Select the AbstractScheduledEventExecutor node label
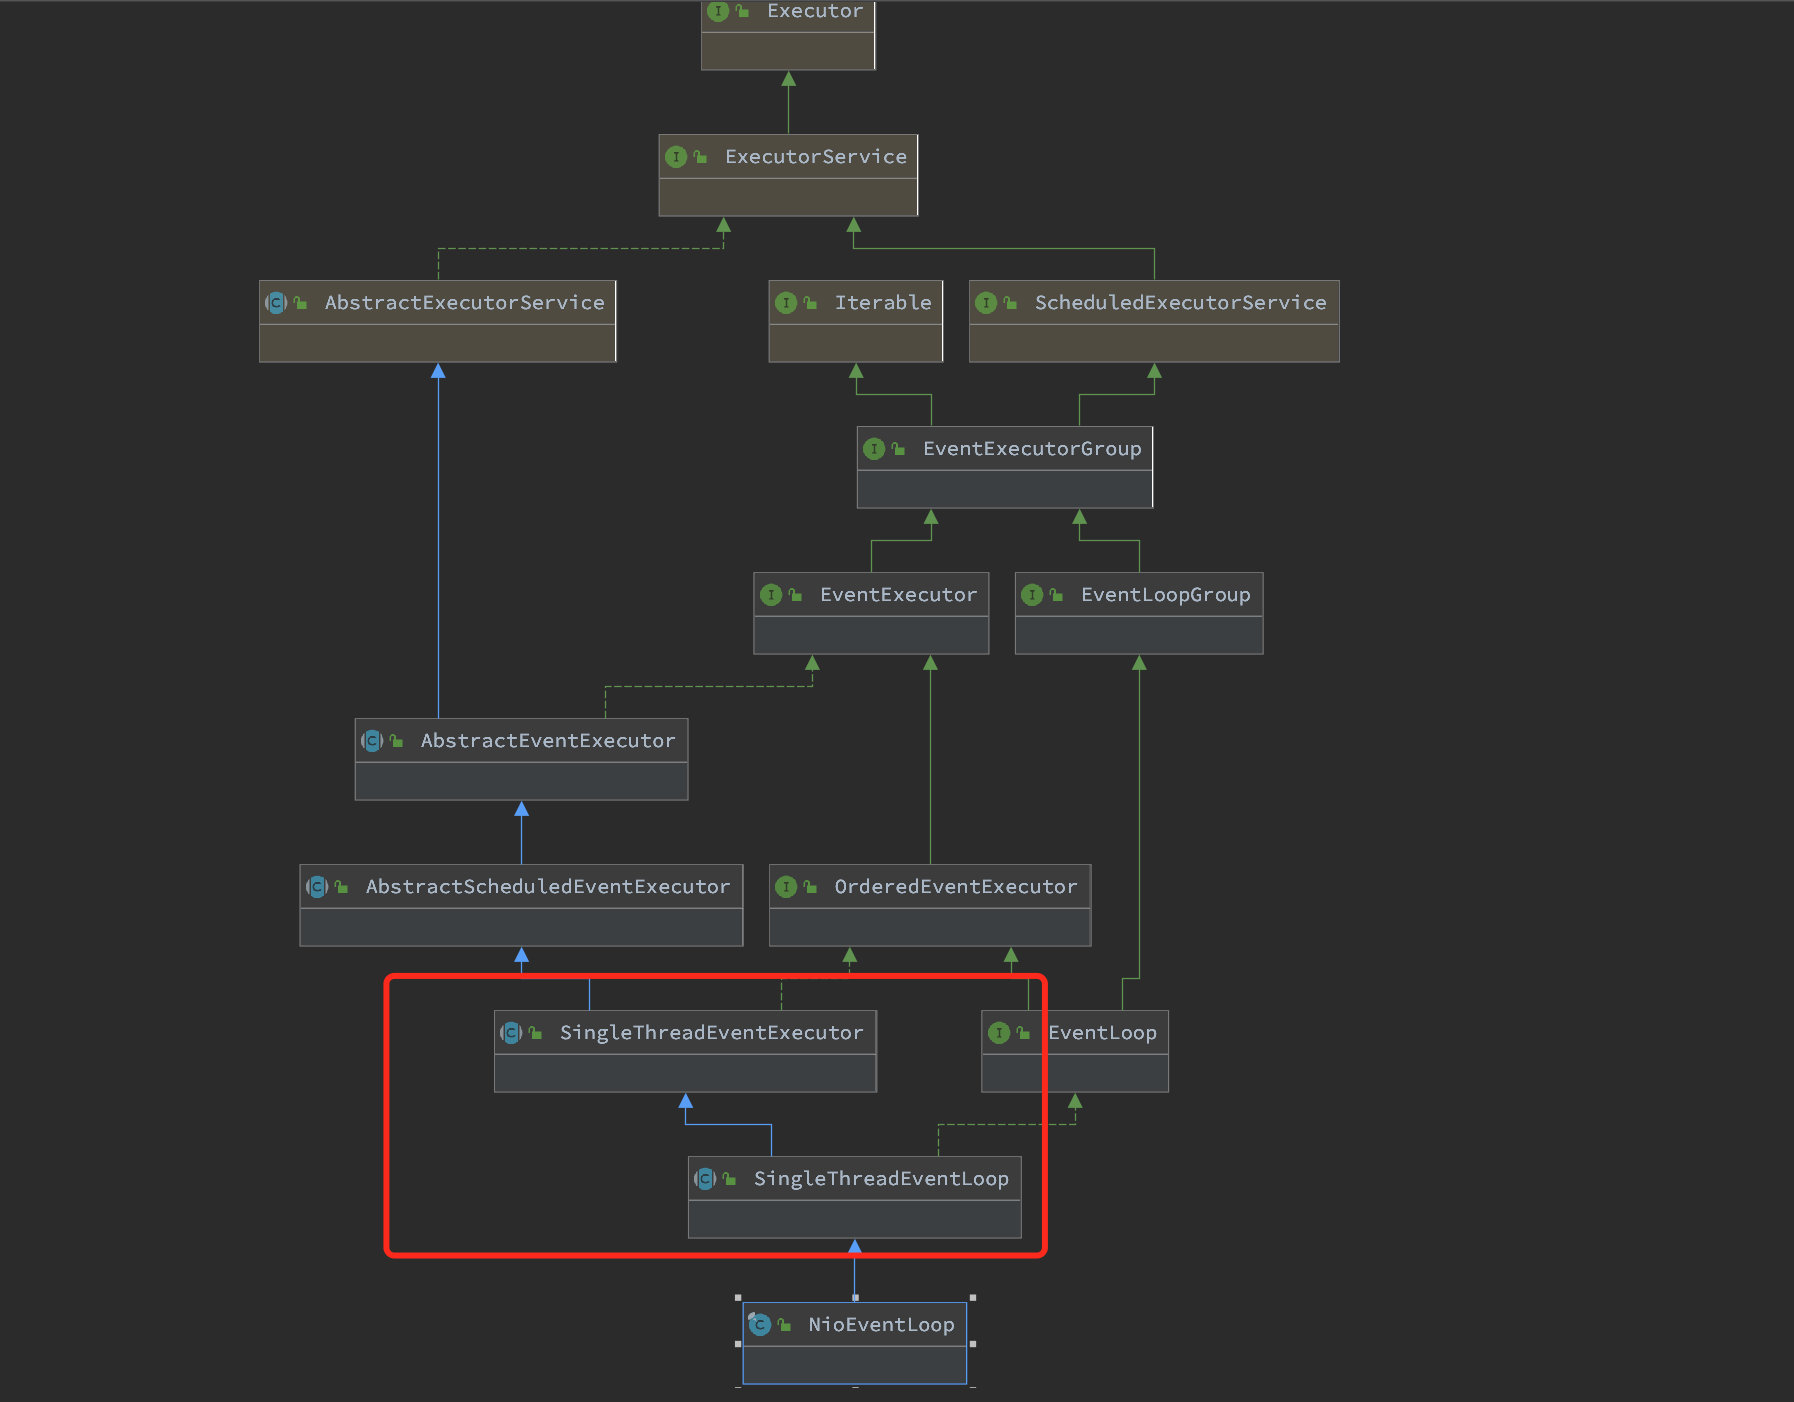1794x1402 pixels. [548, 887]
